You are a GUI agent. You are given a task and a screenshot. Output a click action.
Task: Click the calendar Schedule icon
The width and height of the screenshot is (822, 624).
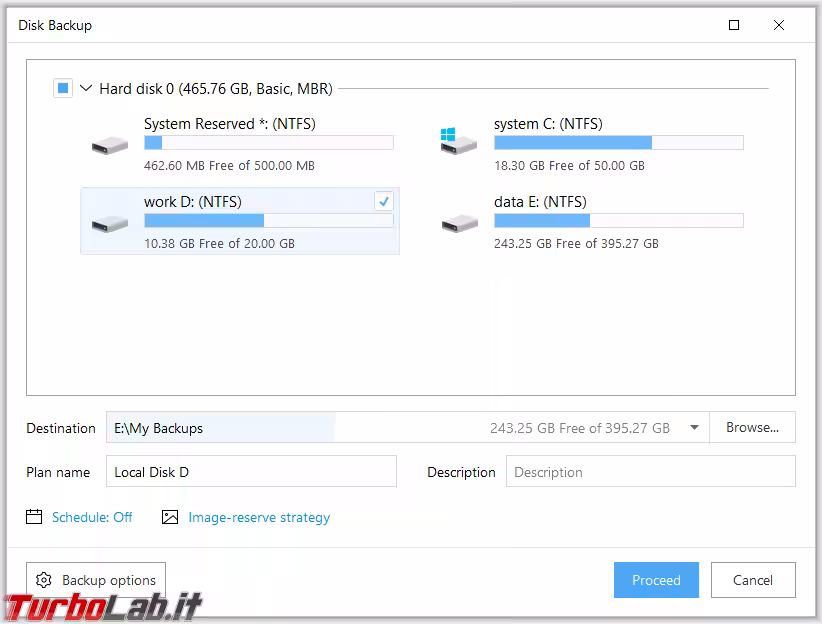(35, 517)
